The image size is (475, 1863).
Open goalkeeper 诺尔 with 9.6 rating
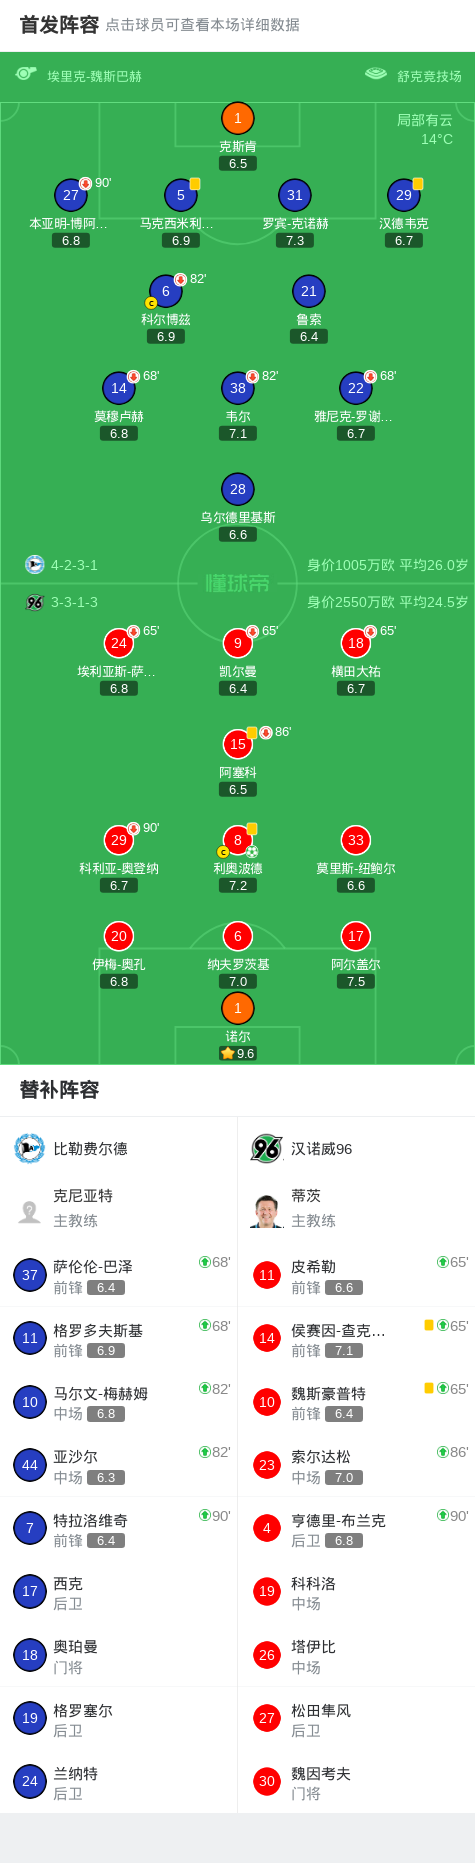(x=238, y=1008)
